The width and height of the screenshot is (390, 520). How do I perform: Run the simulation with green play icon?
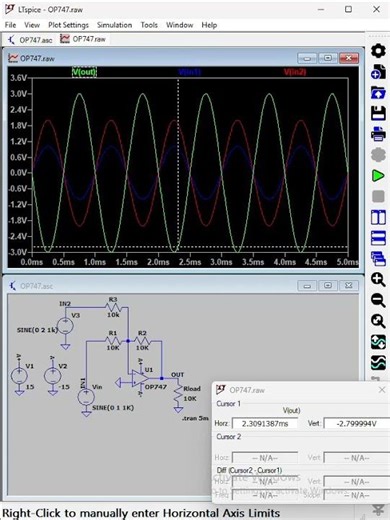[378, 176]
